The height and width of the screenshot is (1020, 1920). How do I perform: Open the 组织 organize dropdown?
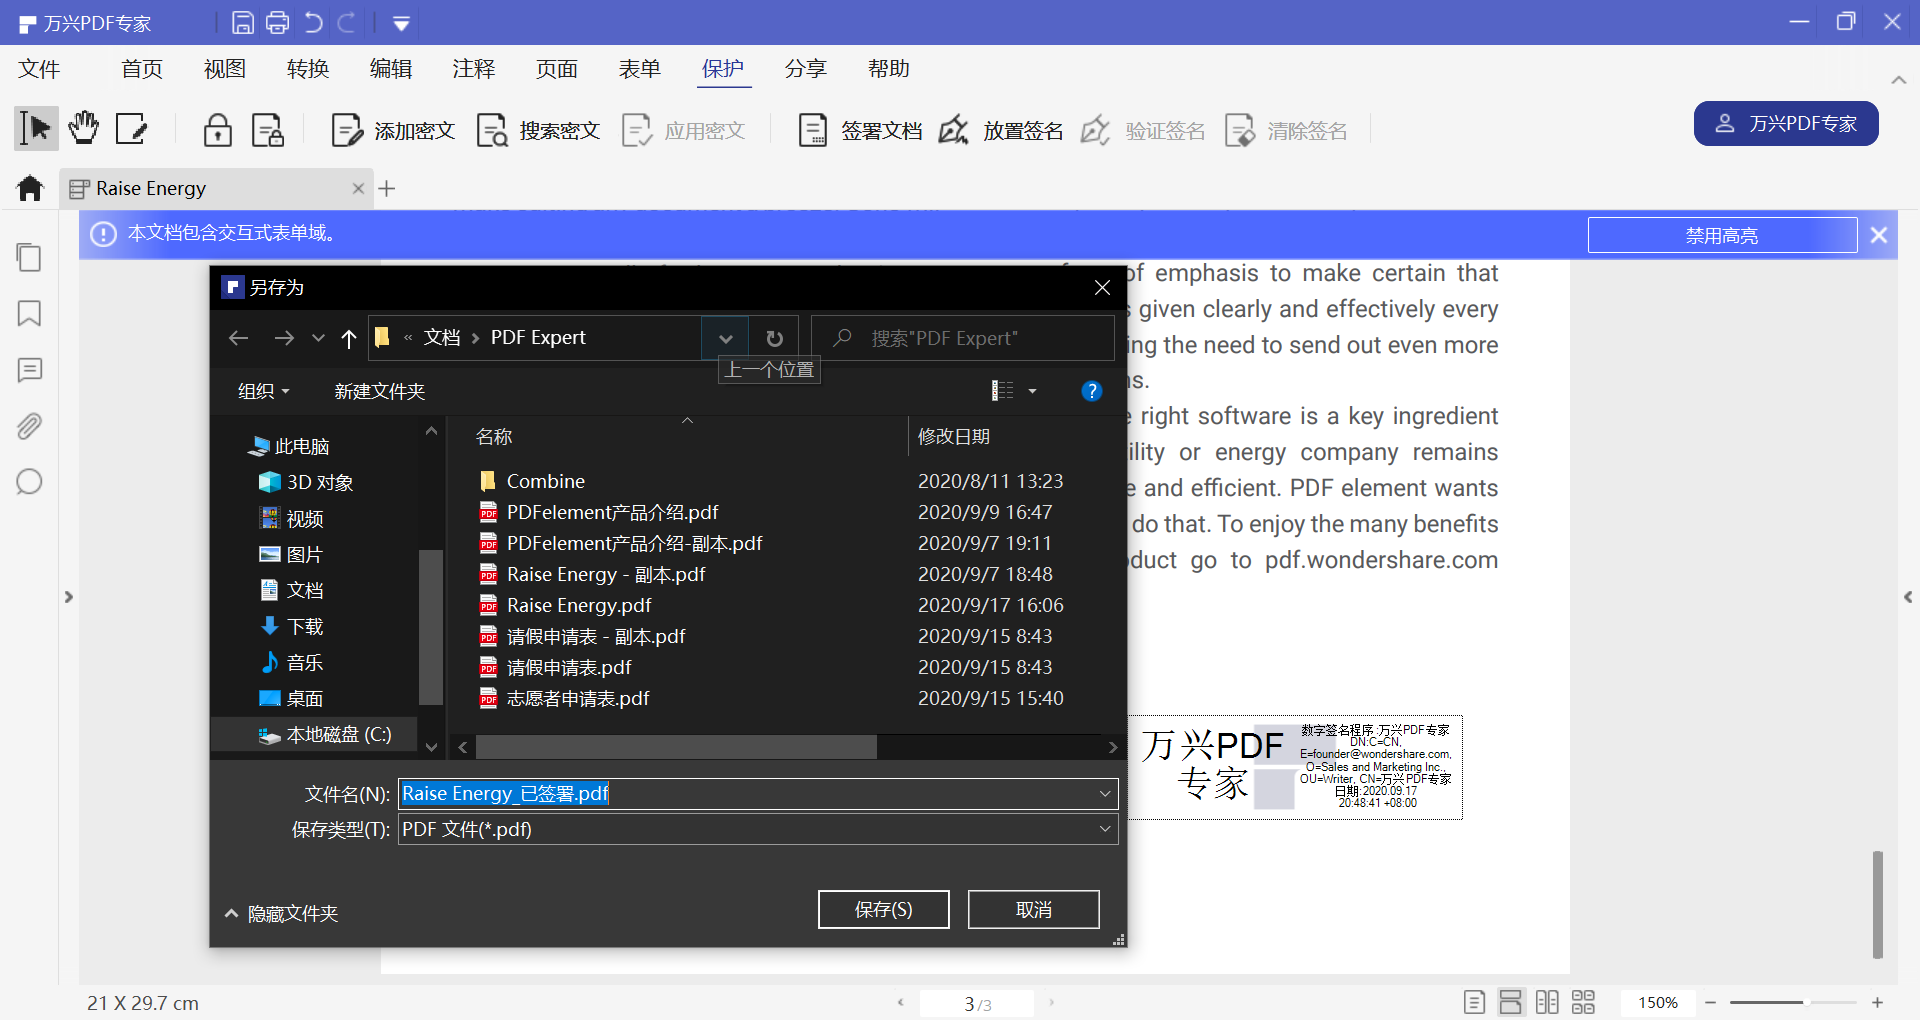pyautogui.click(x=263, y=391)
